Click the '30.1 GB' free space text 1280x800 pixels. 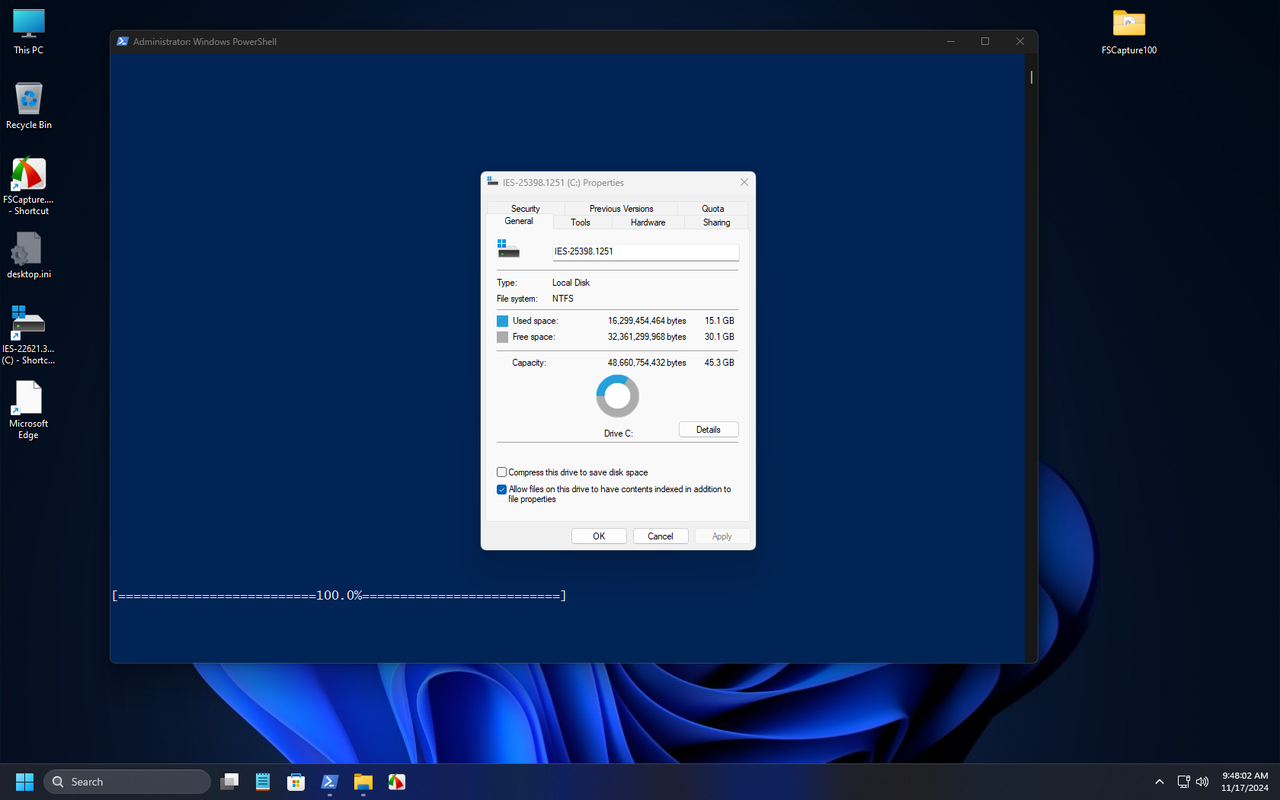(719, 337)
